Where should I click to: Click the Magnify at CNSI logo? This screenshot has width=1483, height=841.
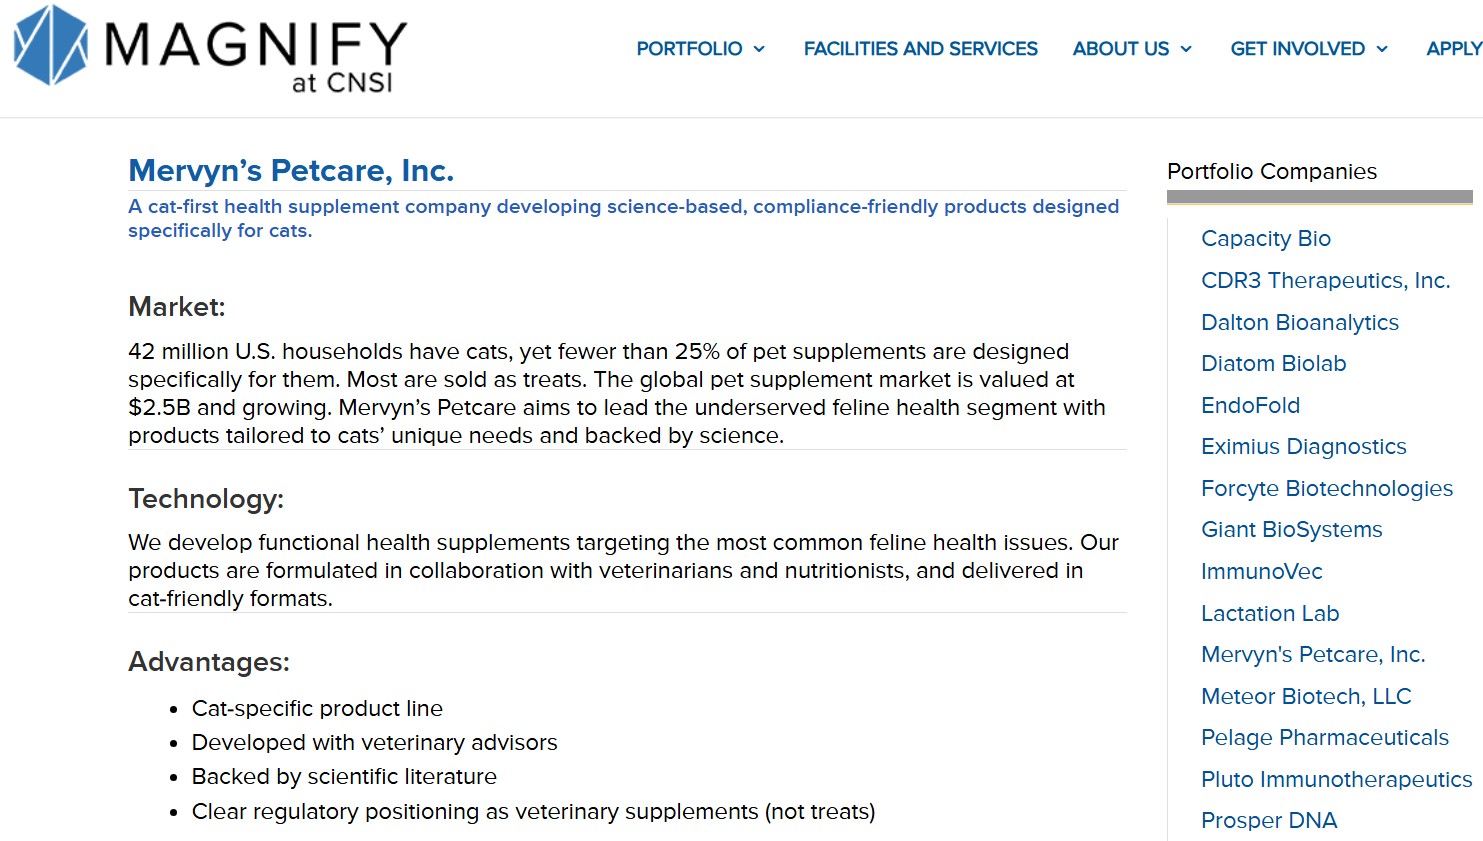coord(210,49)
